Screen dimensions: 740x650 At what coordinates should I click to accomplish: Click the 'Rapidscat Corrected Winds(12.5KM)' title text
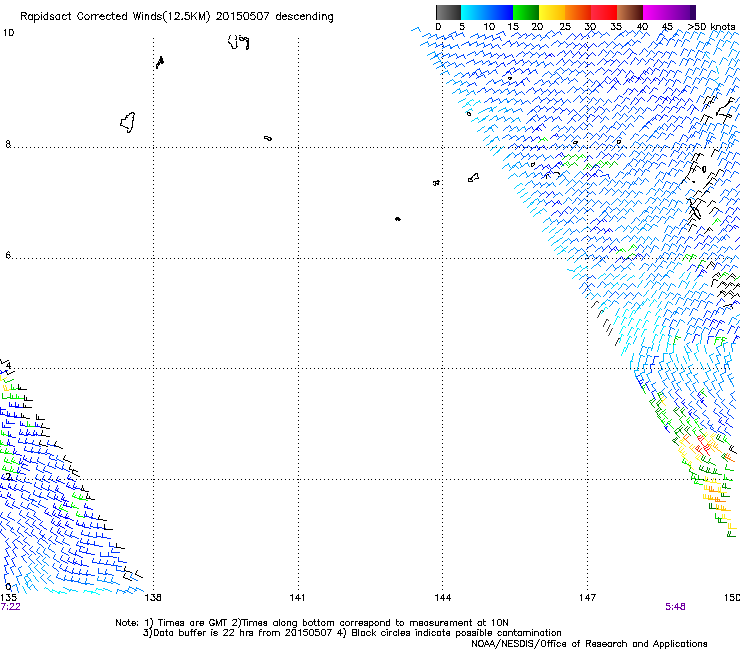(115, 17)
